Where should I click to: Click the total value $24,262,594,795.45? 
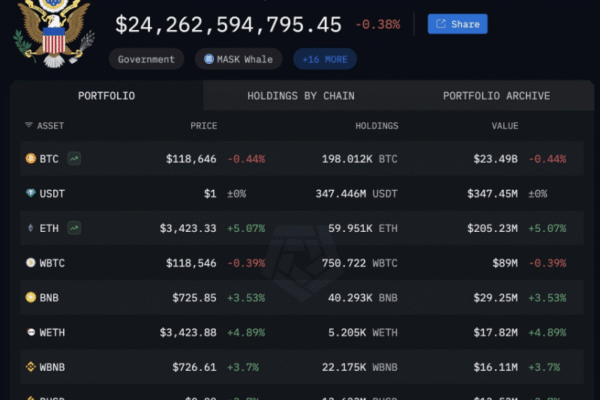click(228, 25)
